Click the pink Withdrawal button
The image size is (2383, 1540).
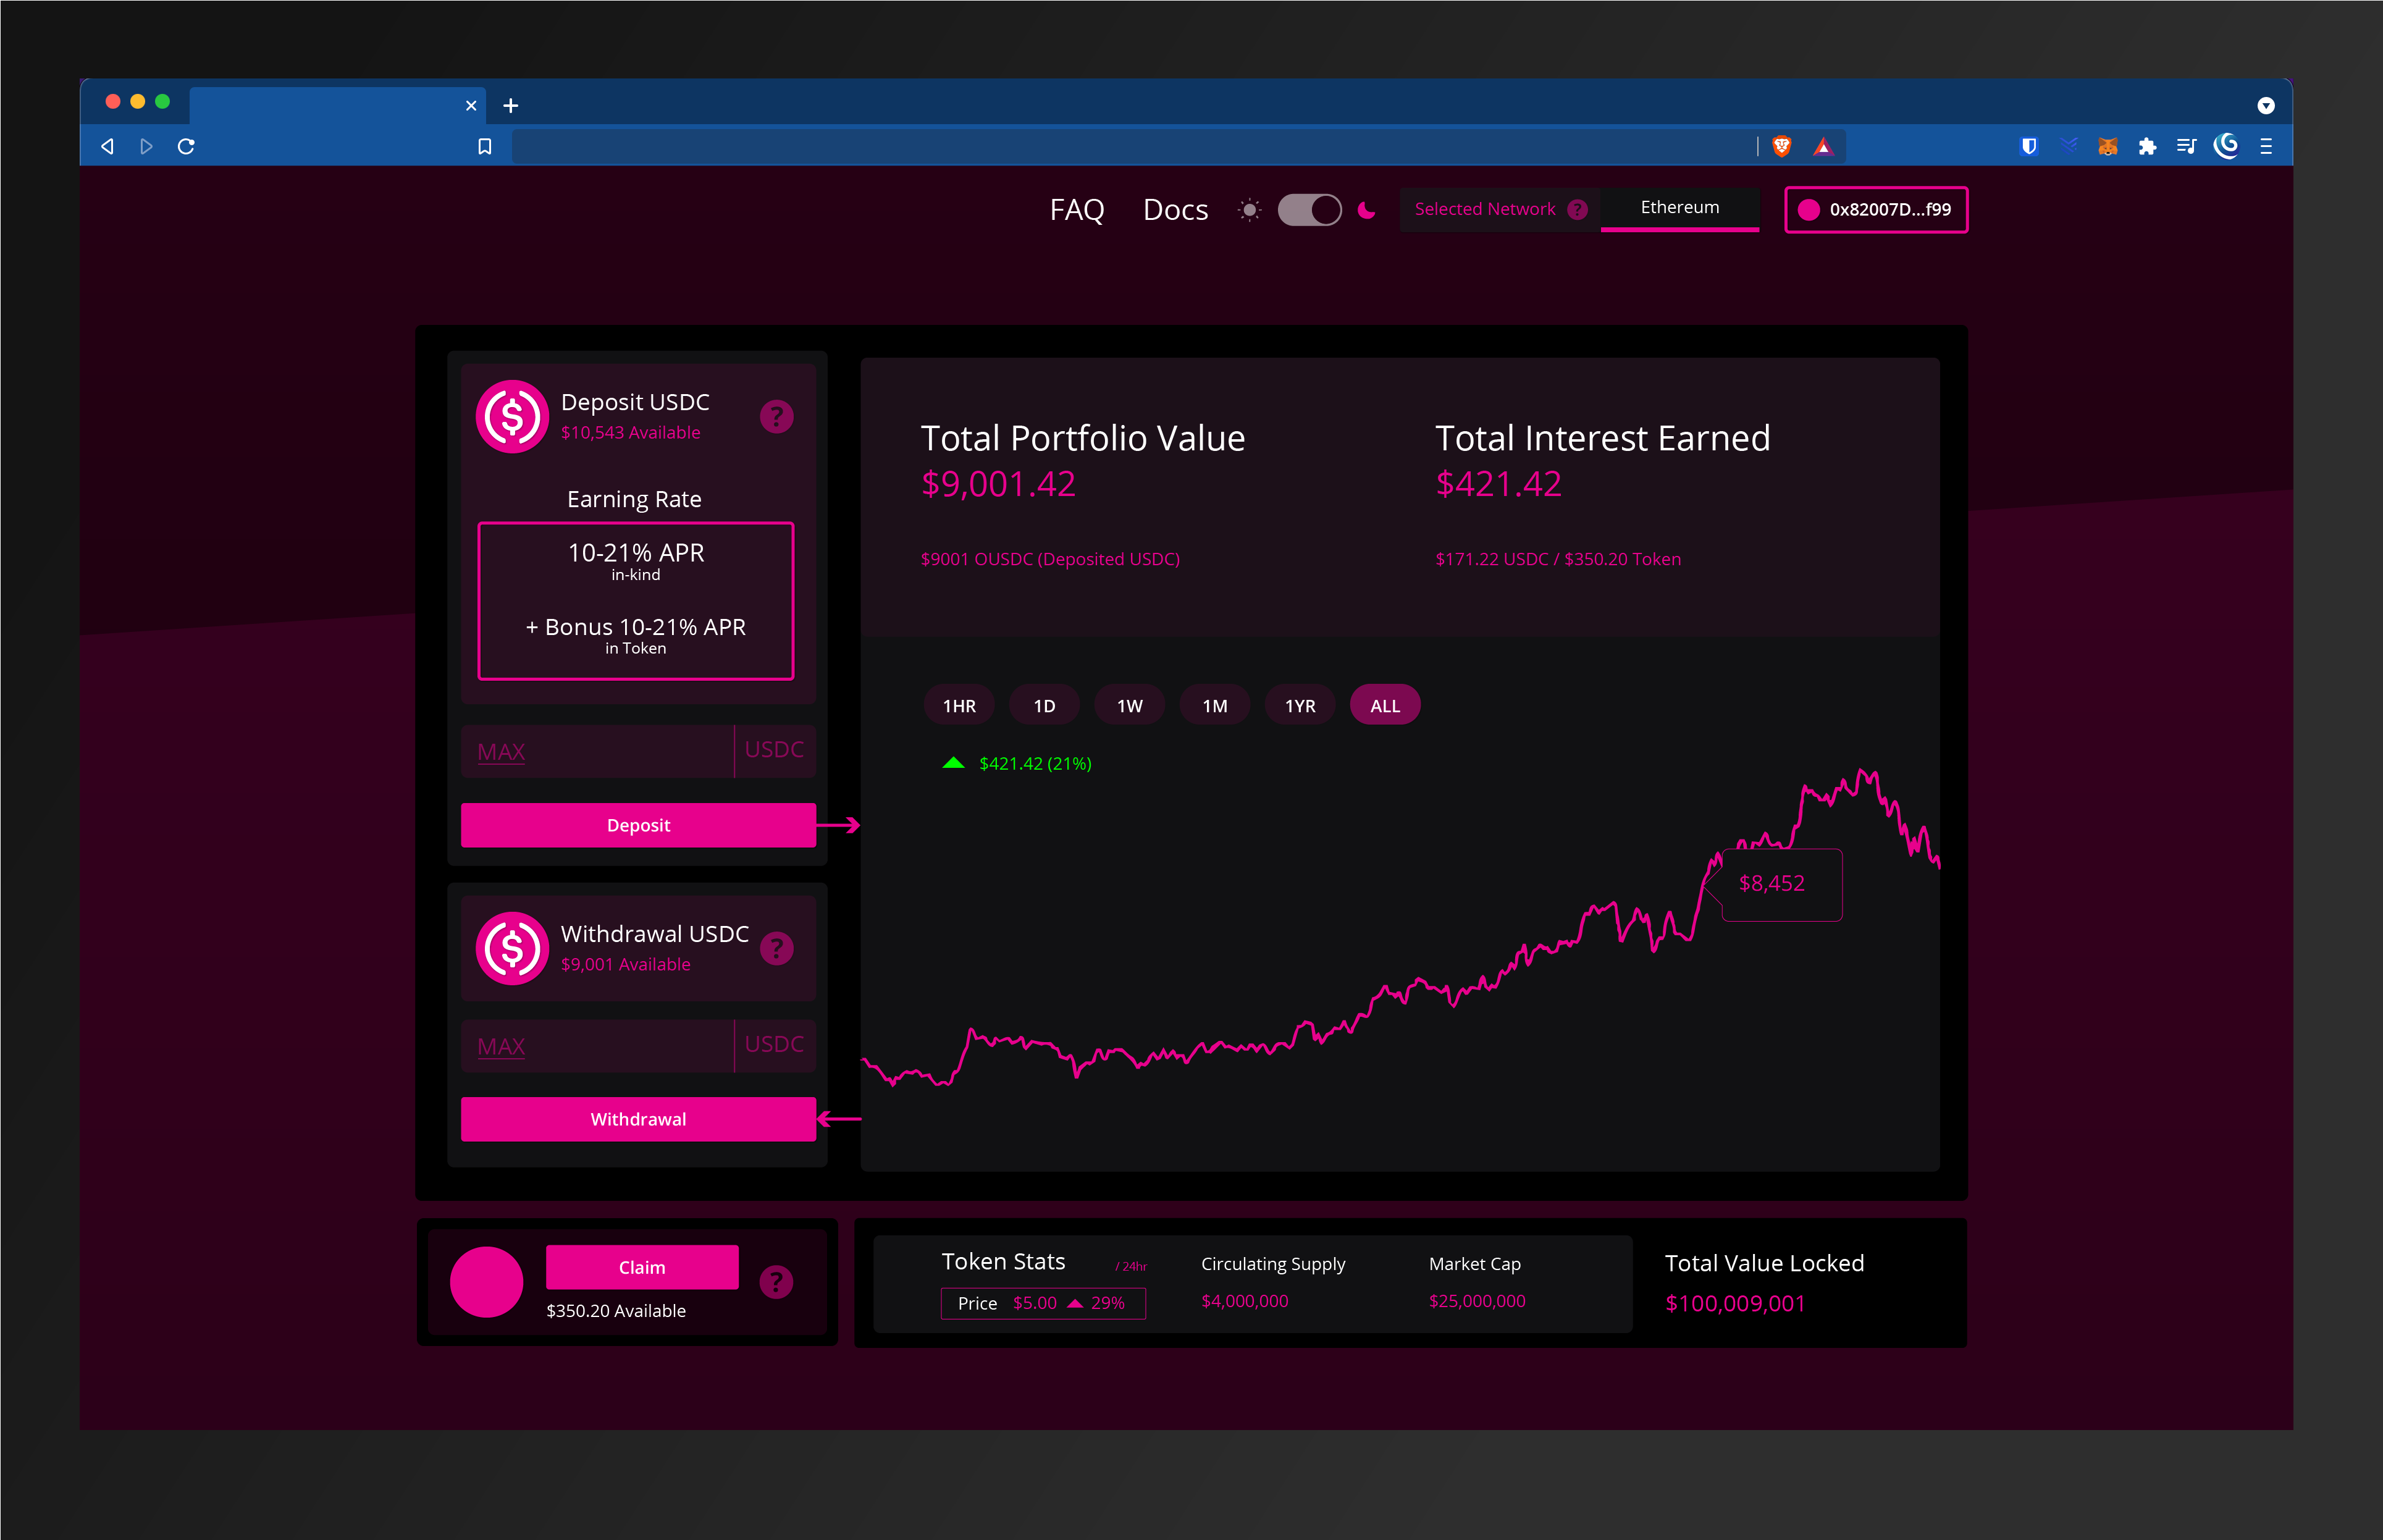638,1119
